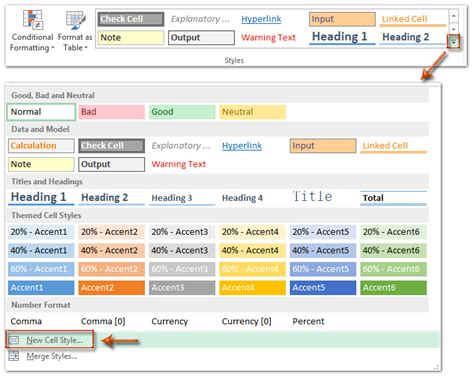Apply the Currency [0] number format
474x378 pixels.
(x=252, y=322)
